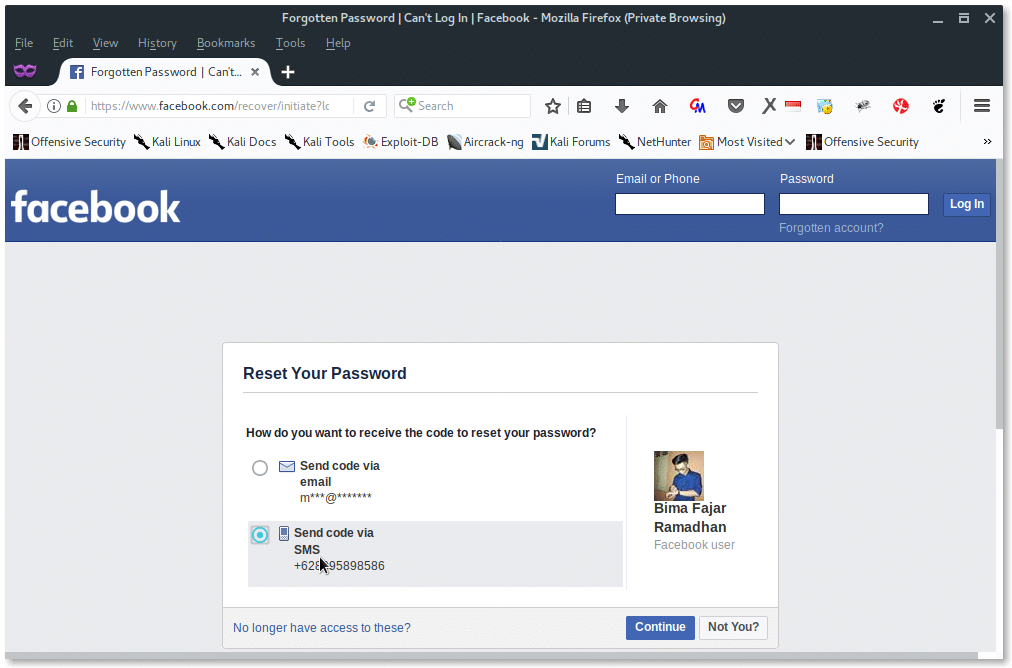Open the Pocket toolbar icon

pos(736,106)
